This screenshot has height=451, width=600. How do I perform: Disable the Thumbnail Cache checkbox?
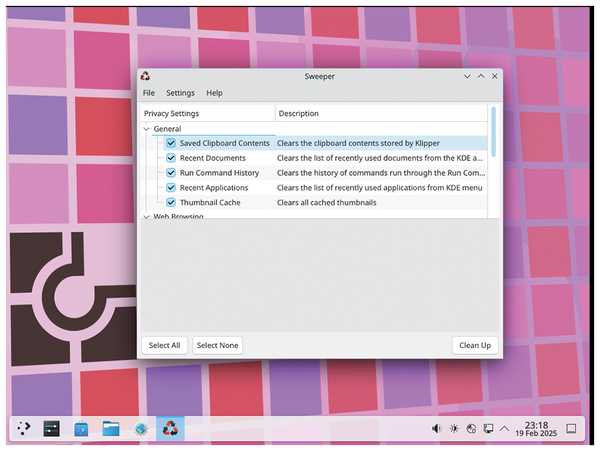pos(171,202)
